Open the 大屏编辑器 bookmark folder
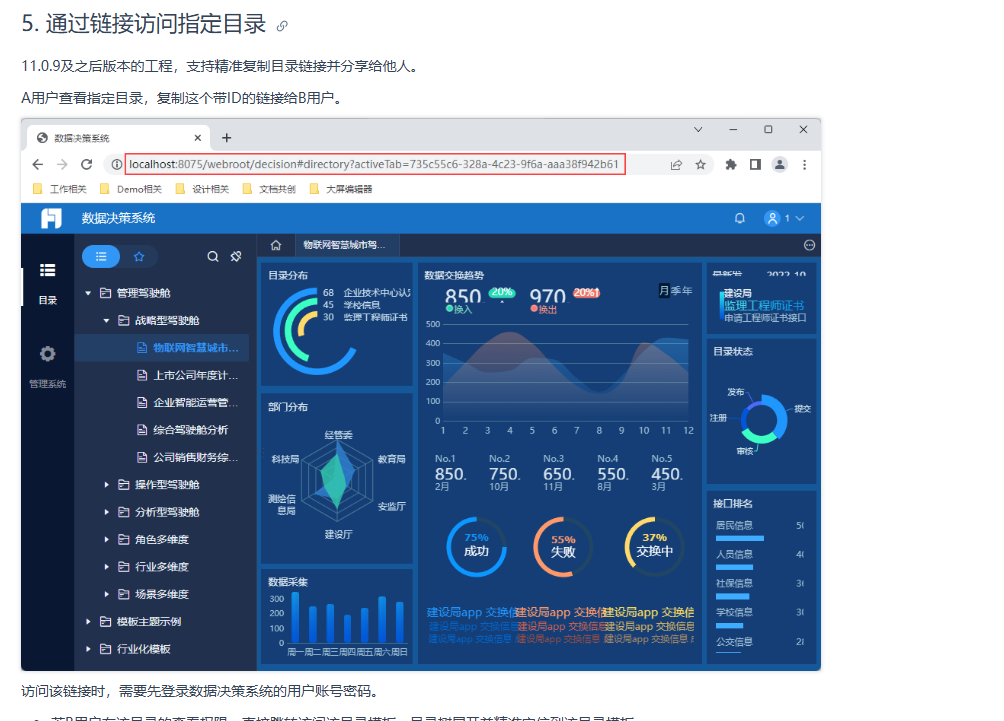This screenshot has height=721, width=1004. pos(341,189)
